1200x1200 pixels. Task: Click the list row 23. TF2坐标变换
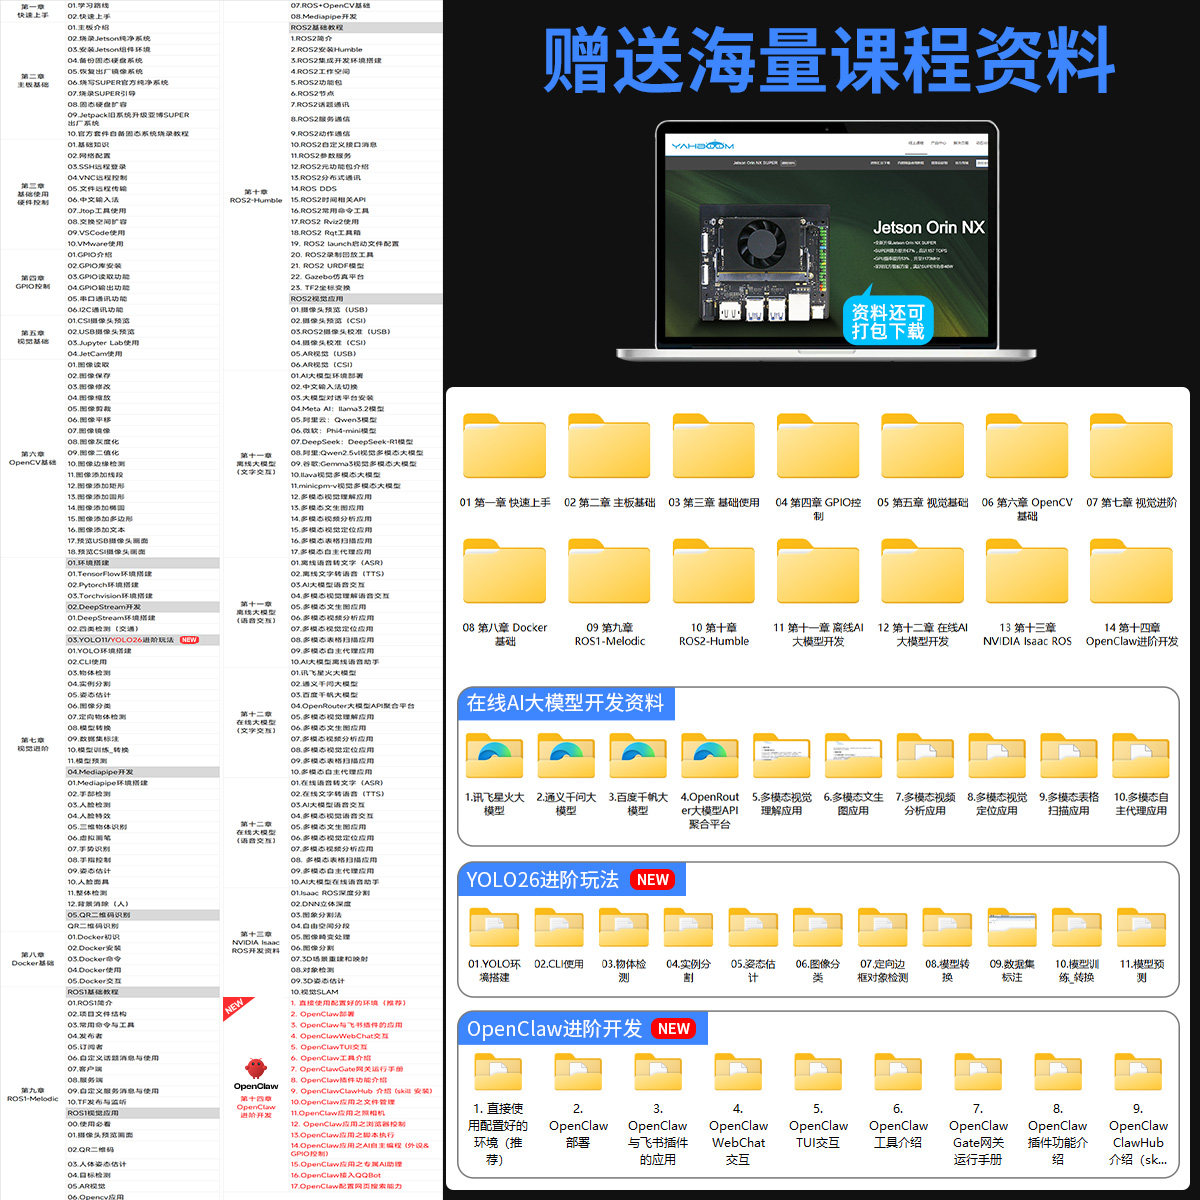coord(321,288)
